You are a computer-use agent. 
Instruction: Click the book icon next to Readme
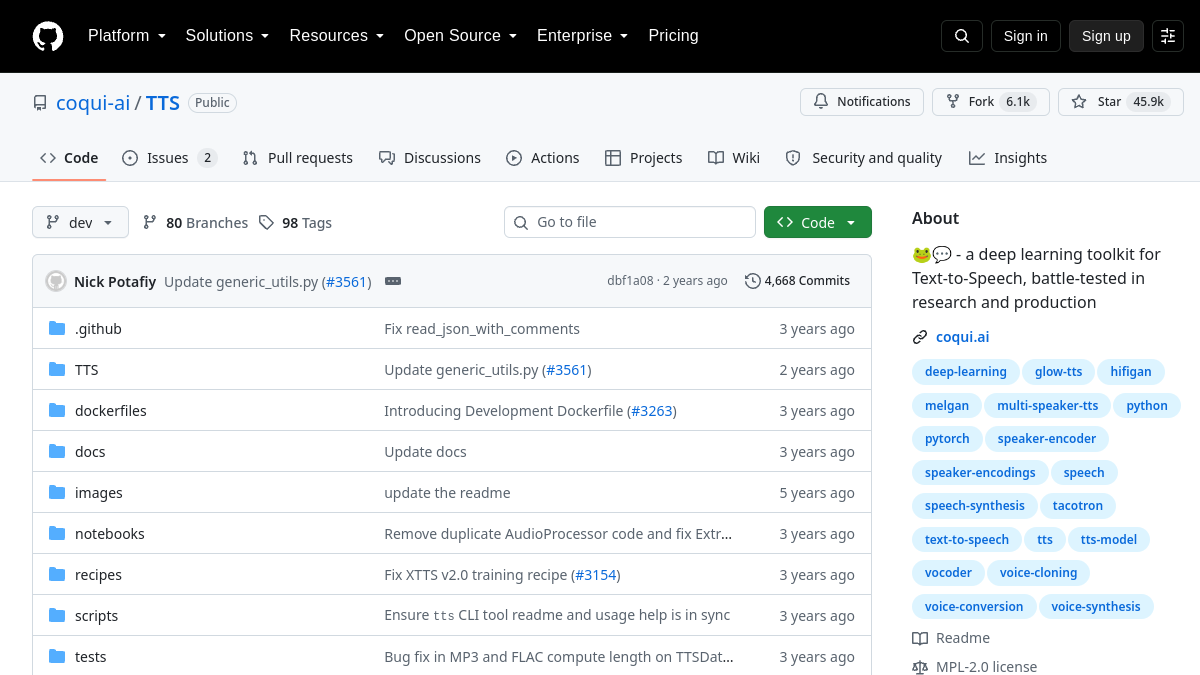click(920, 638)
